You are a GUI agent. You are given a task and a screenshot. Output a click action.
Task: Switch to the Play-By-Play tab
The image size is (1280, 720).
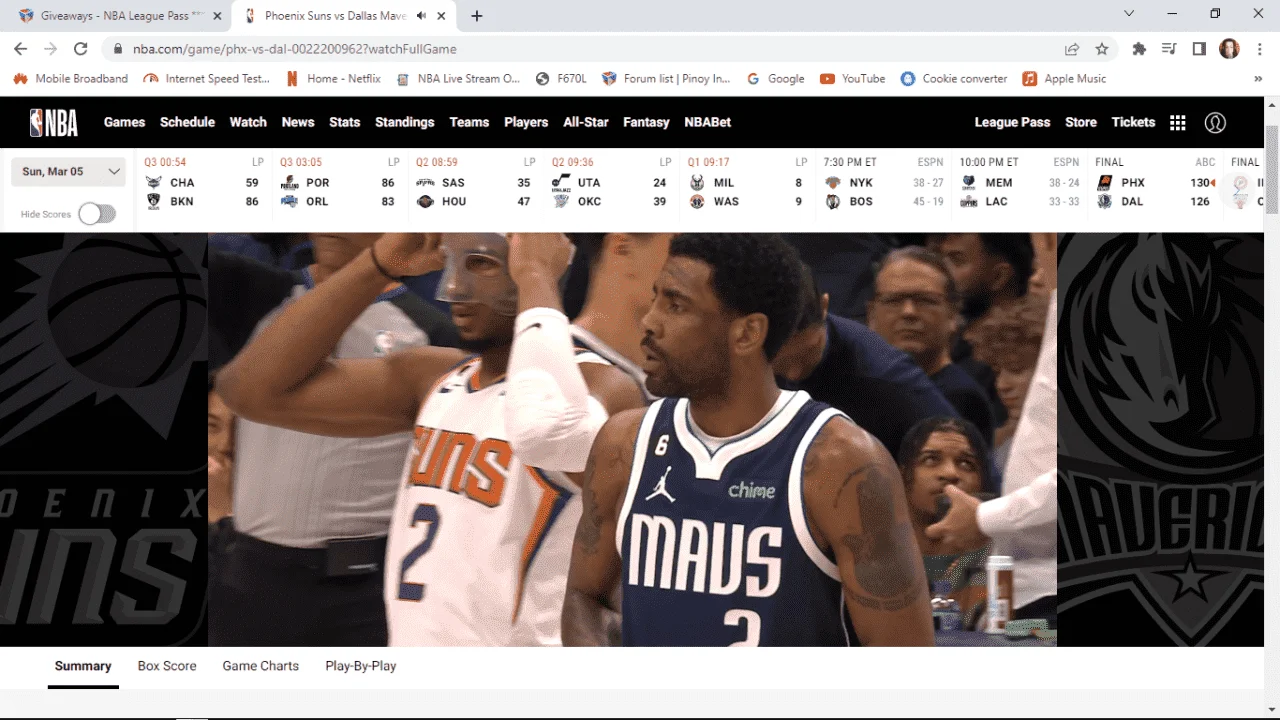(x=361, y=666)
